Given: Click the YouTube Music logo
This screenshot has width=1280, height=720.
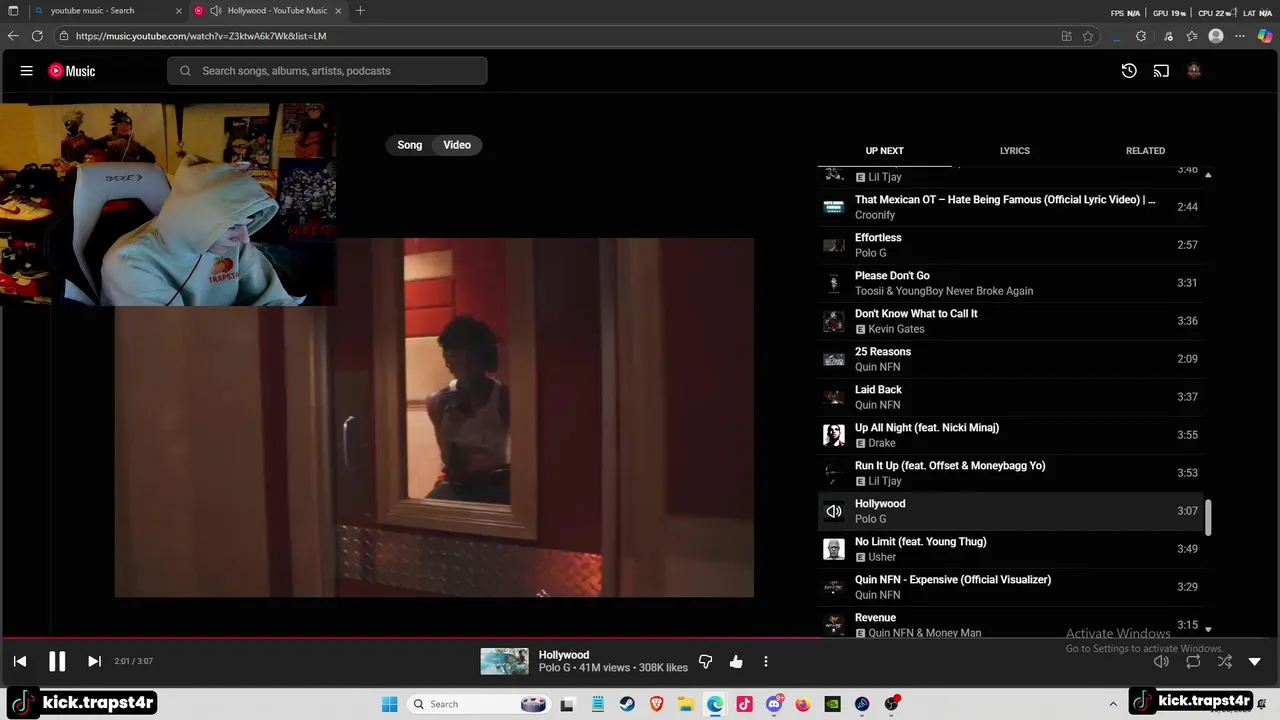Looking at the screenshot, I should coord(72,71).
